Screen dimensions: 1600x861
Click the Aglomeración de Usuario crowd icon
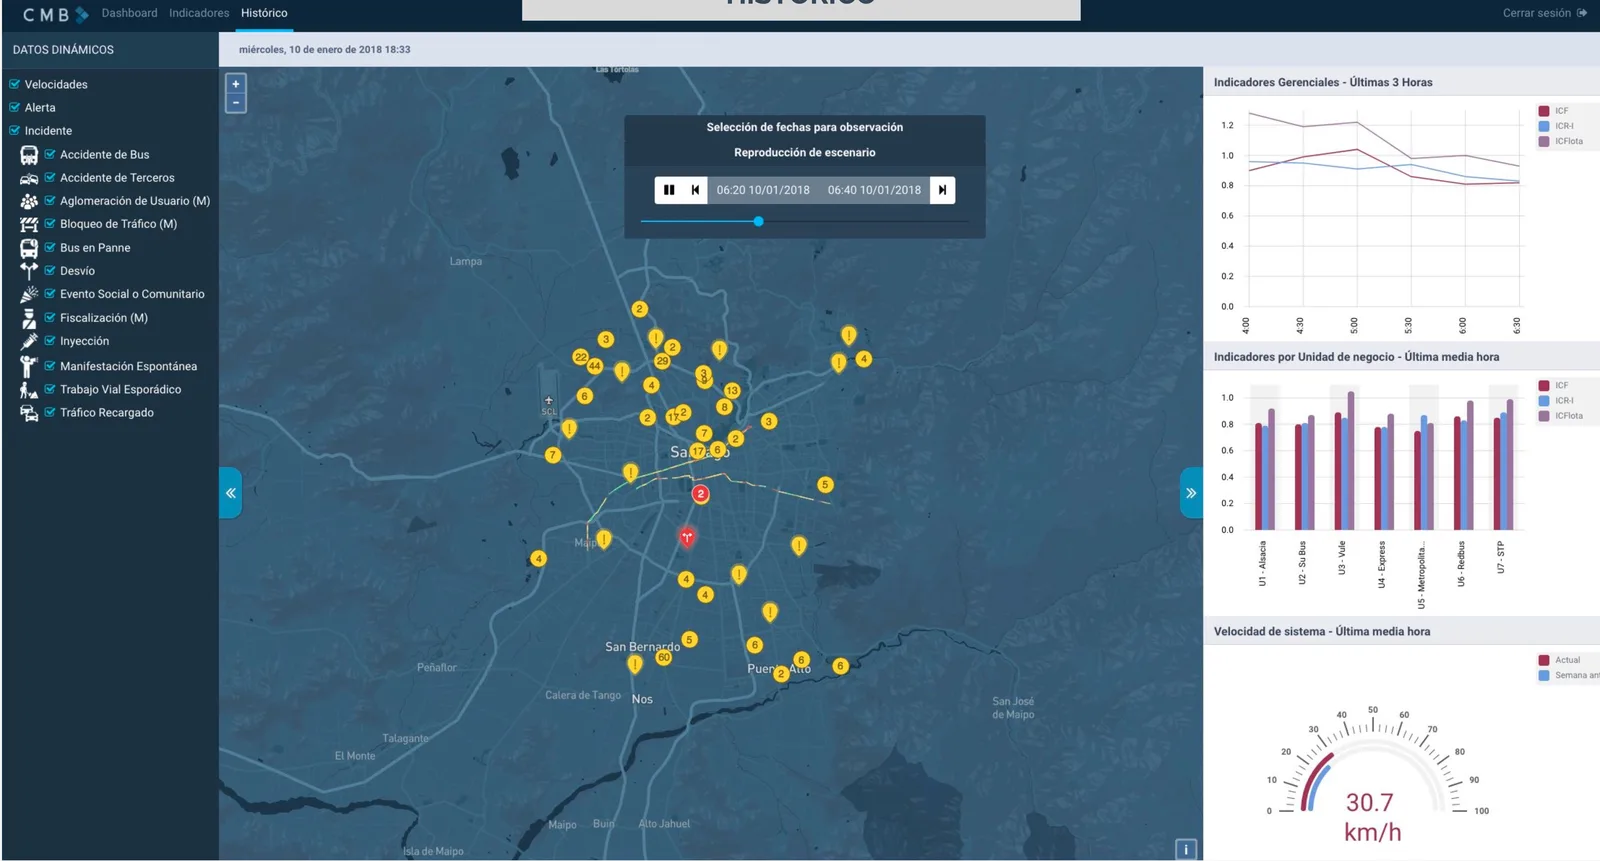tap(29, 201)
